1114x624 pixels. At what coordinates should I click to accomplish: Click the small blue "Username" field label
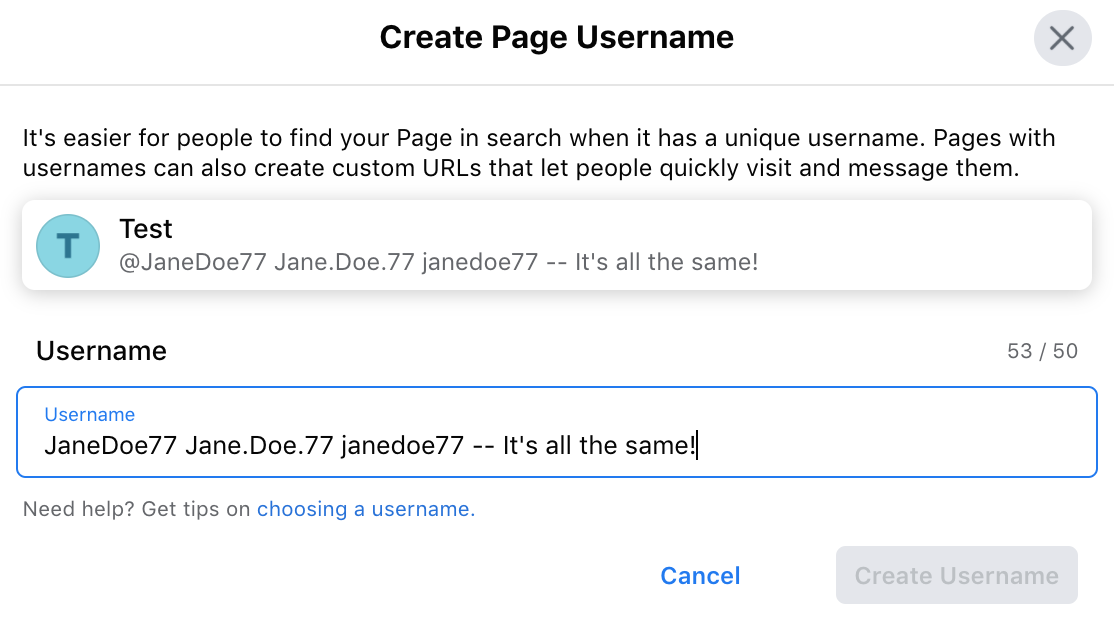tap(89, 415)
